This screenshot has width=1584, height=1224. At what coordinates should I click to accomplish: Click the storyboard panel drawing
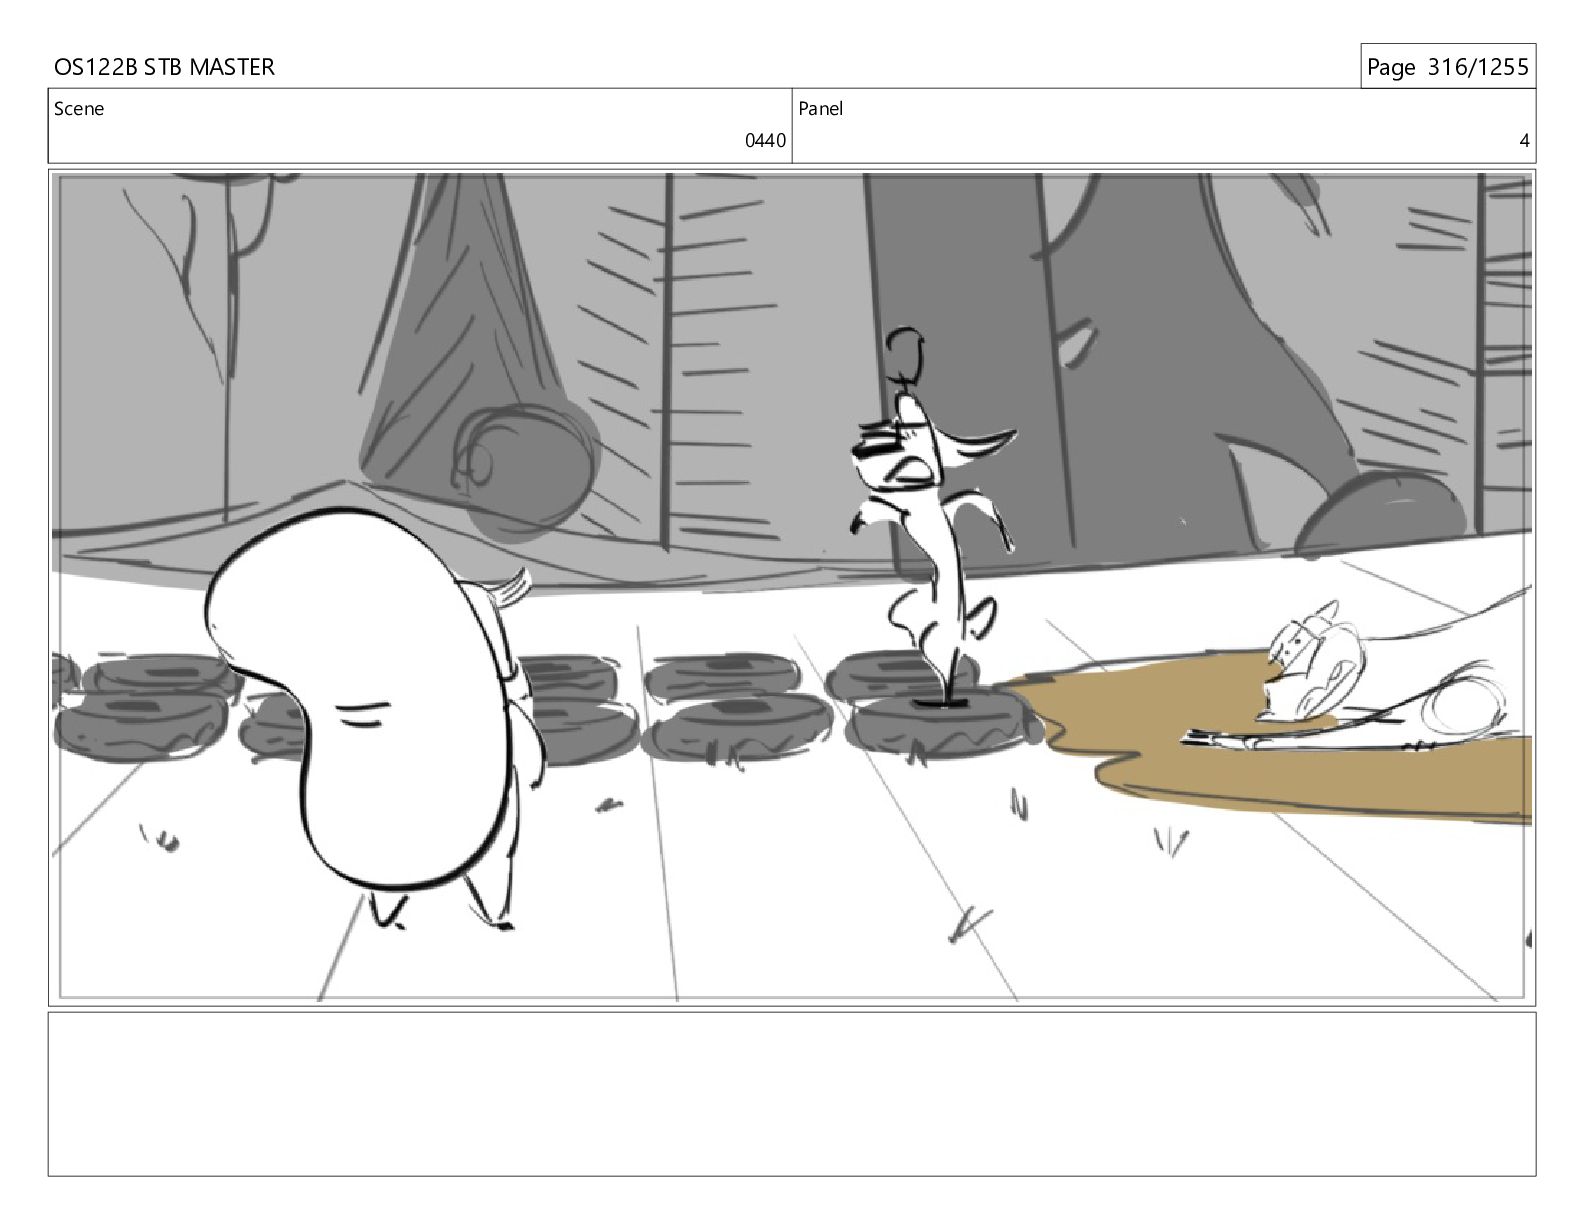click(792, 587)
